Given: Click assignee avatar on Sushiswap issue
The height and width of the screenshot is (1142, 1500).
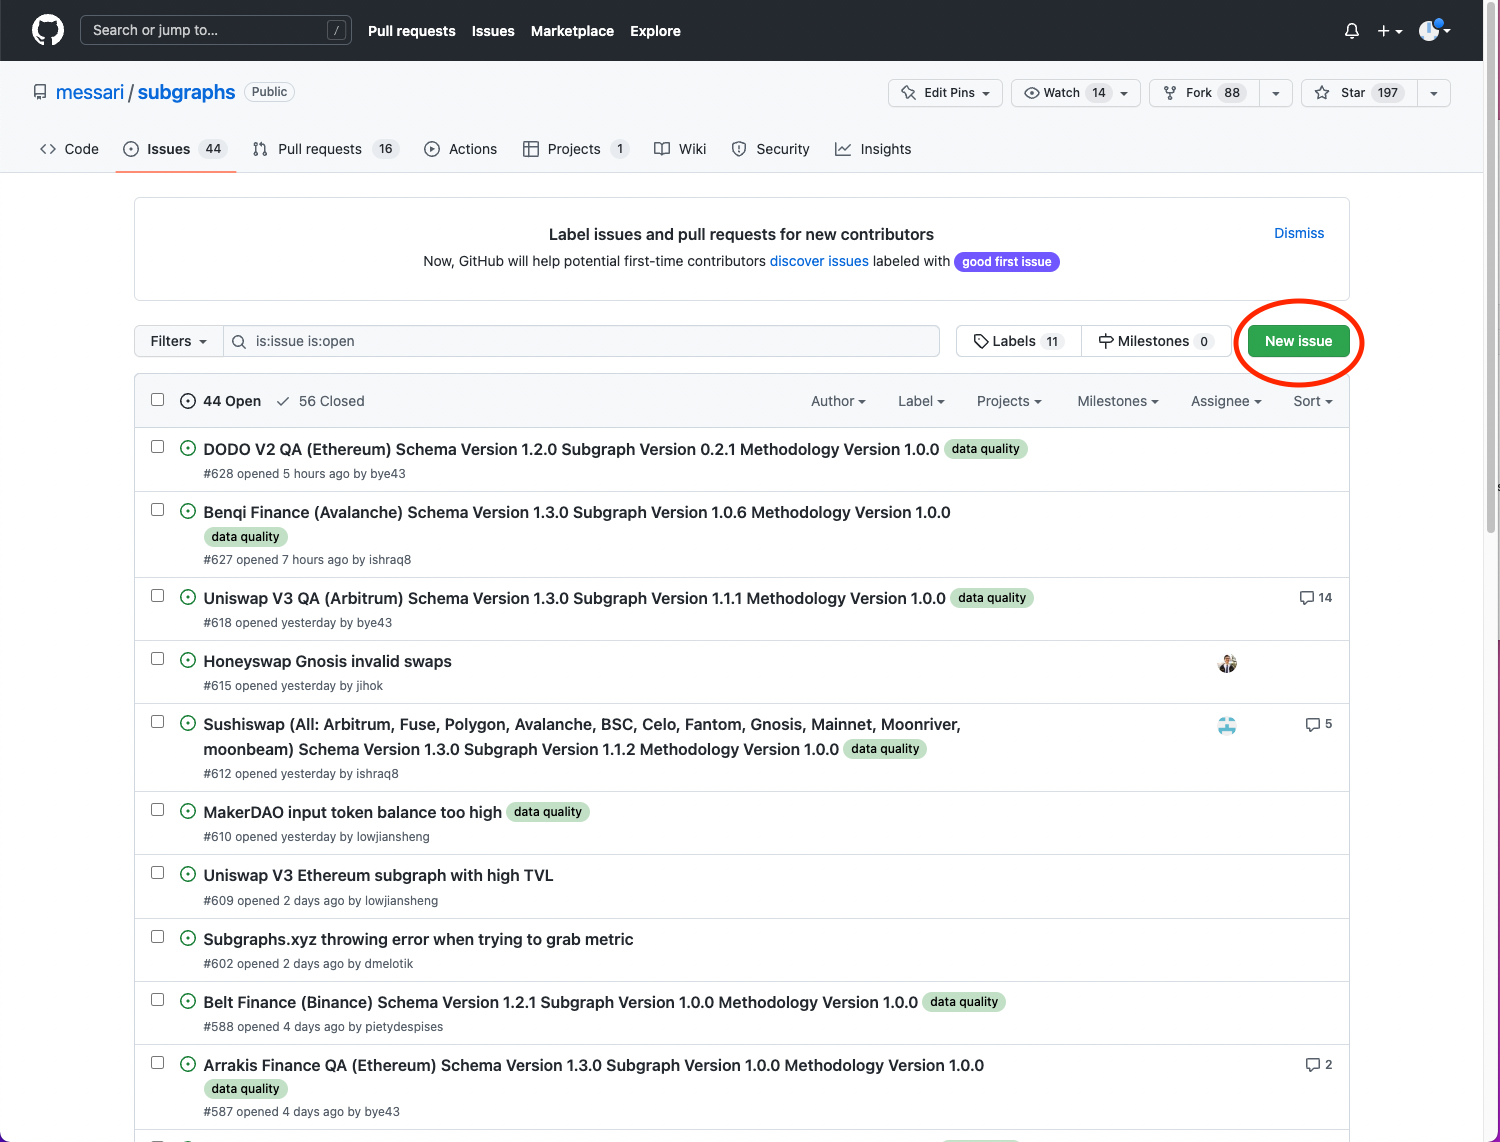Looking at the screenshot, I should (x=1228, y=726).
